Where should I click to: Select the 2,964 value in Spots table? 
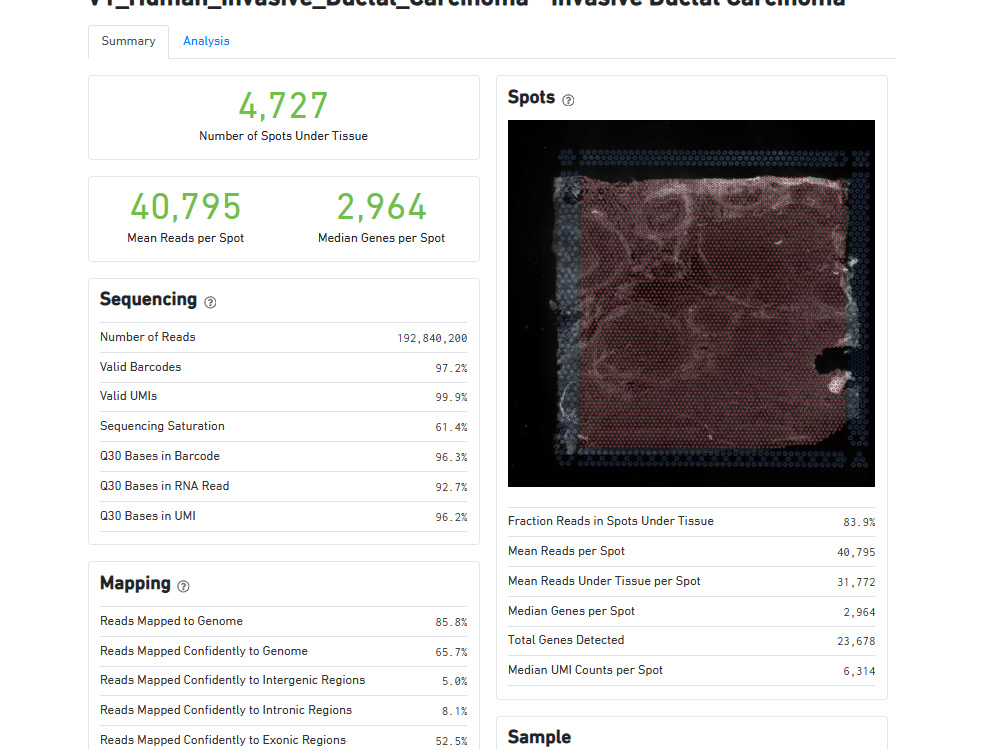(x=859, y=612)
